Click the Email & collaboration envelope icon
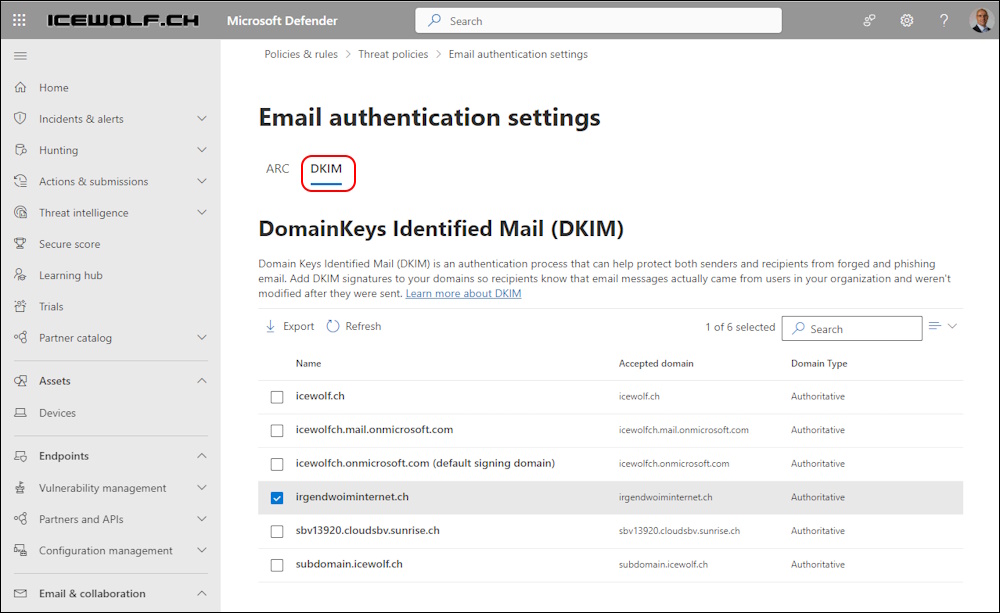Screen dimensions: 1000x613 tap(20, 593)
